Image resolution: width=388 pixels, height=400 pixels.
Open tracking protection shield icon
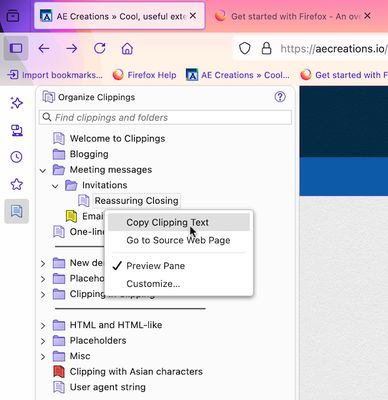pyautogui.click(x=245, y=49)
